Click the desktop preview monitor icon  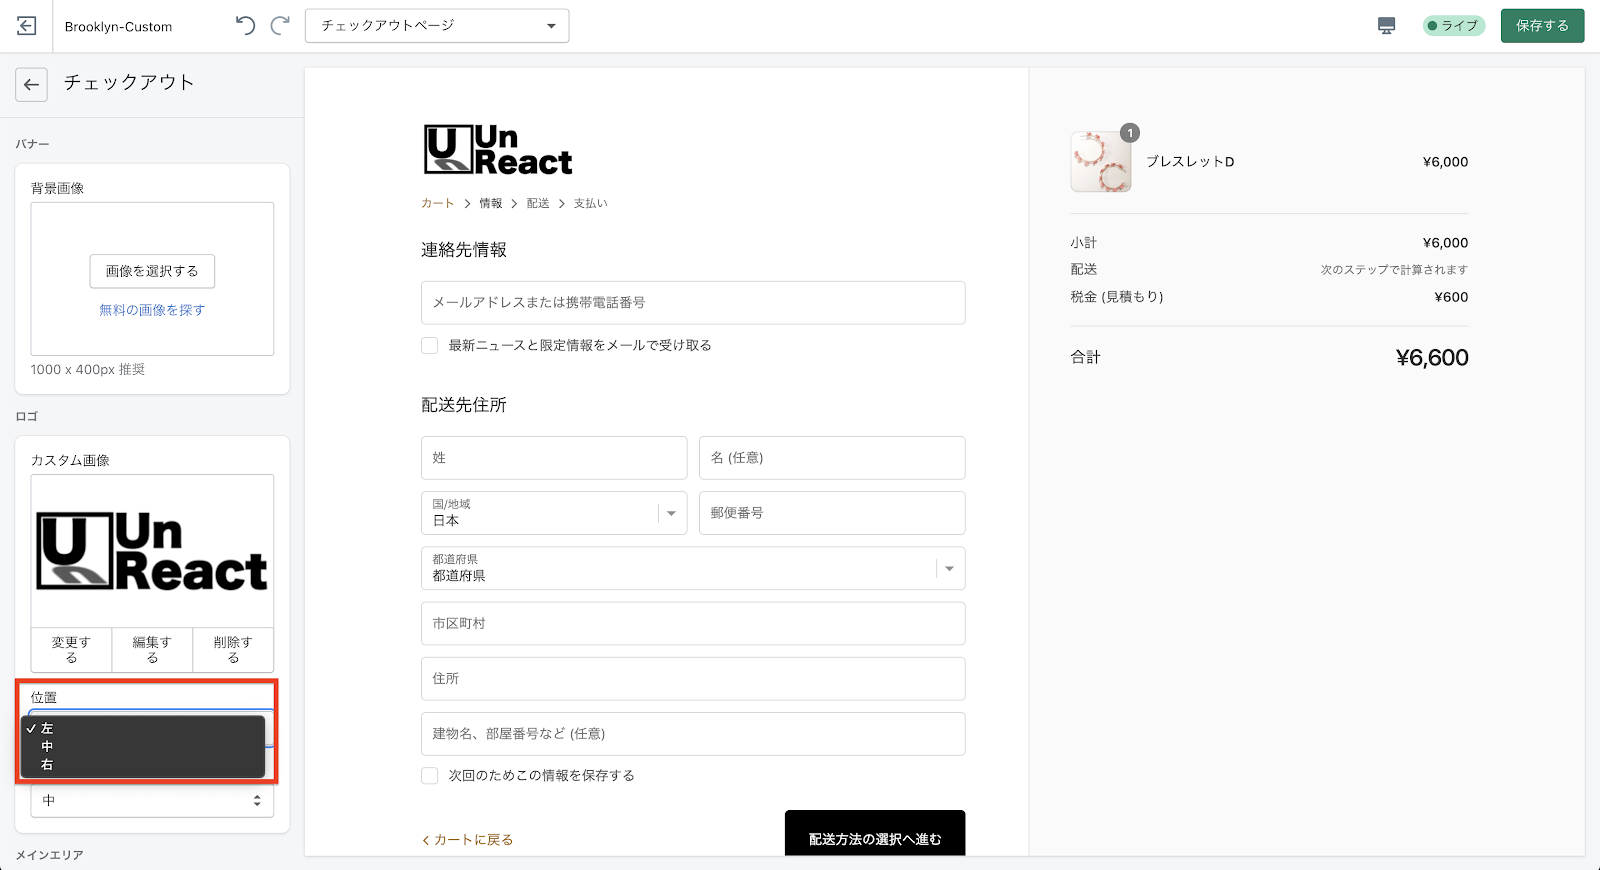(x=1386, y=26)
